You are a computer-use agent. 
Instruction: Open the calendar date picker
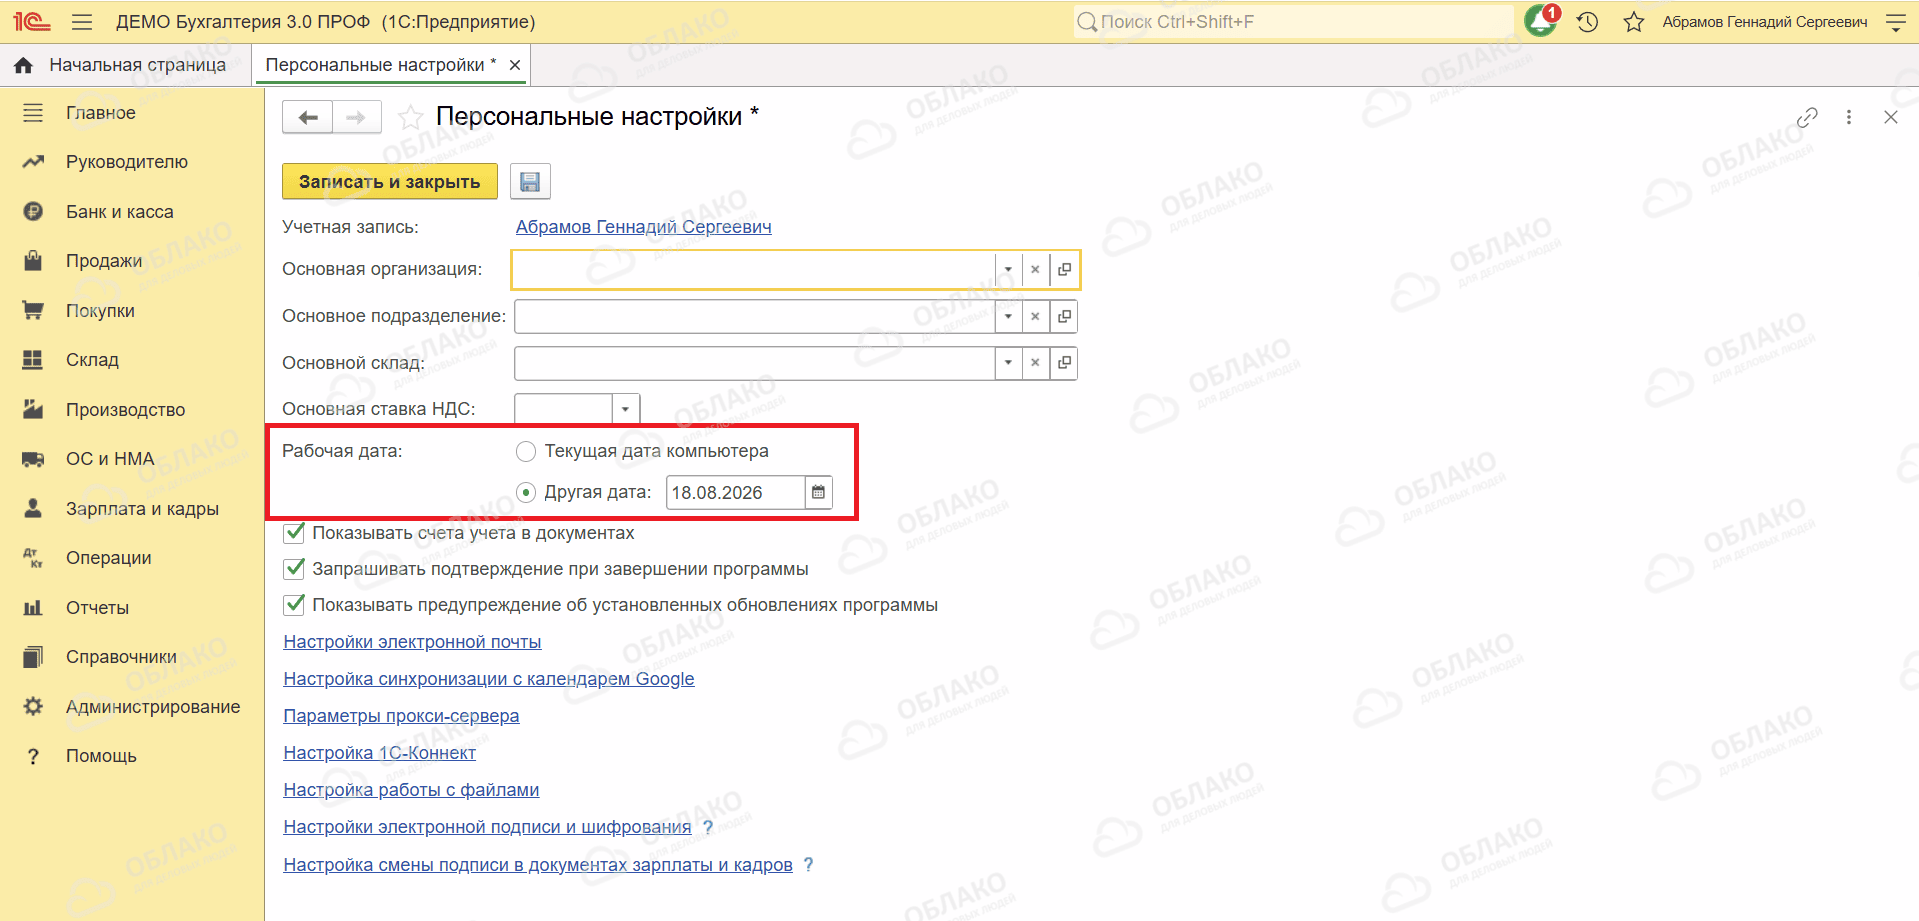[x=818, y=492]
